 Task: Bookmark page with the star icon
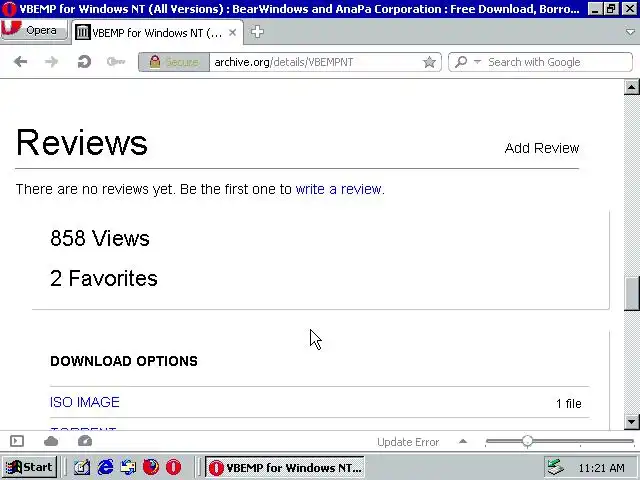(429, 62)
